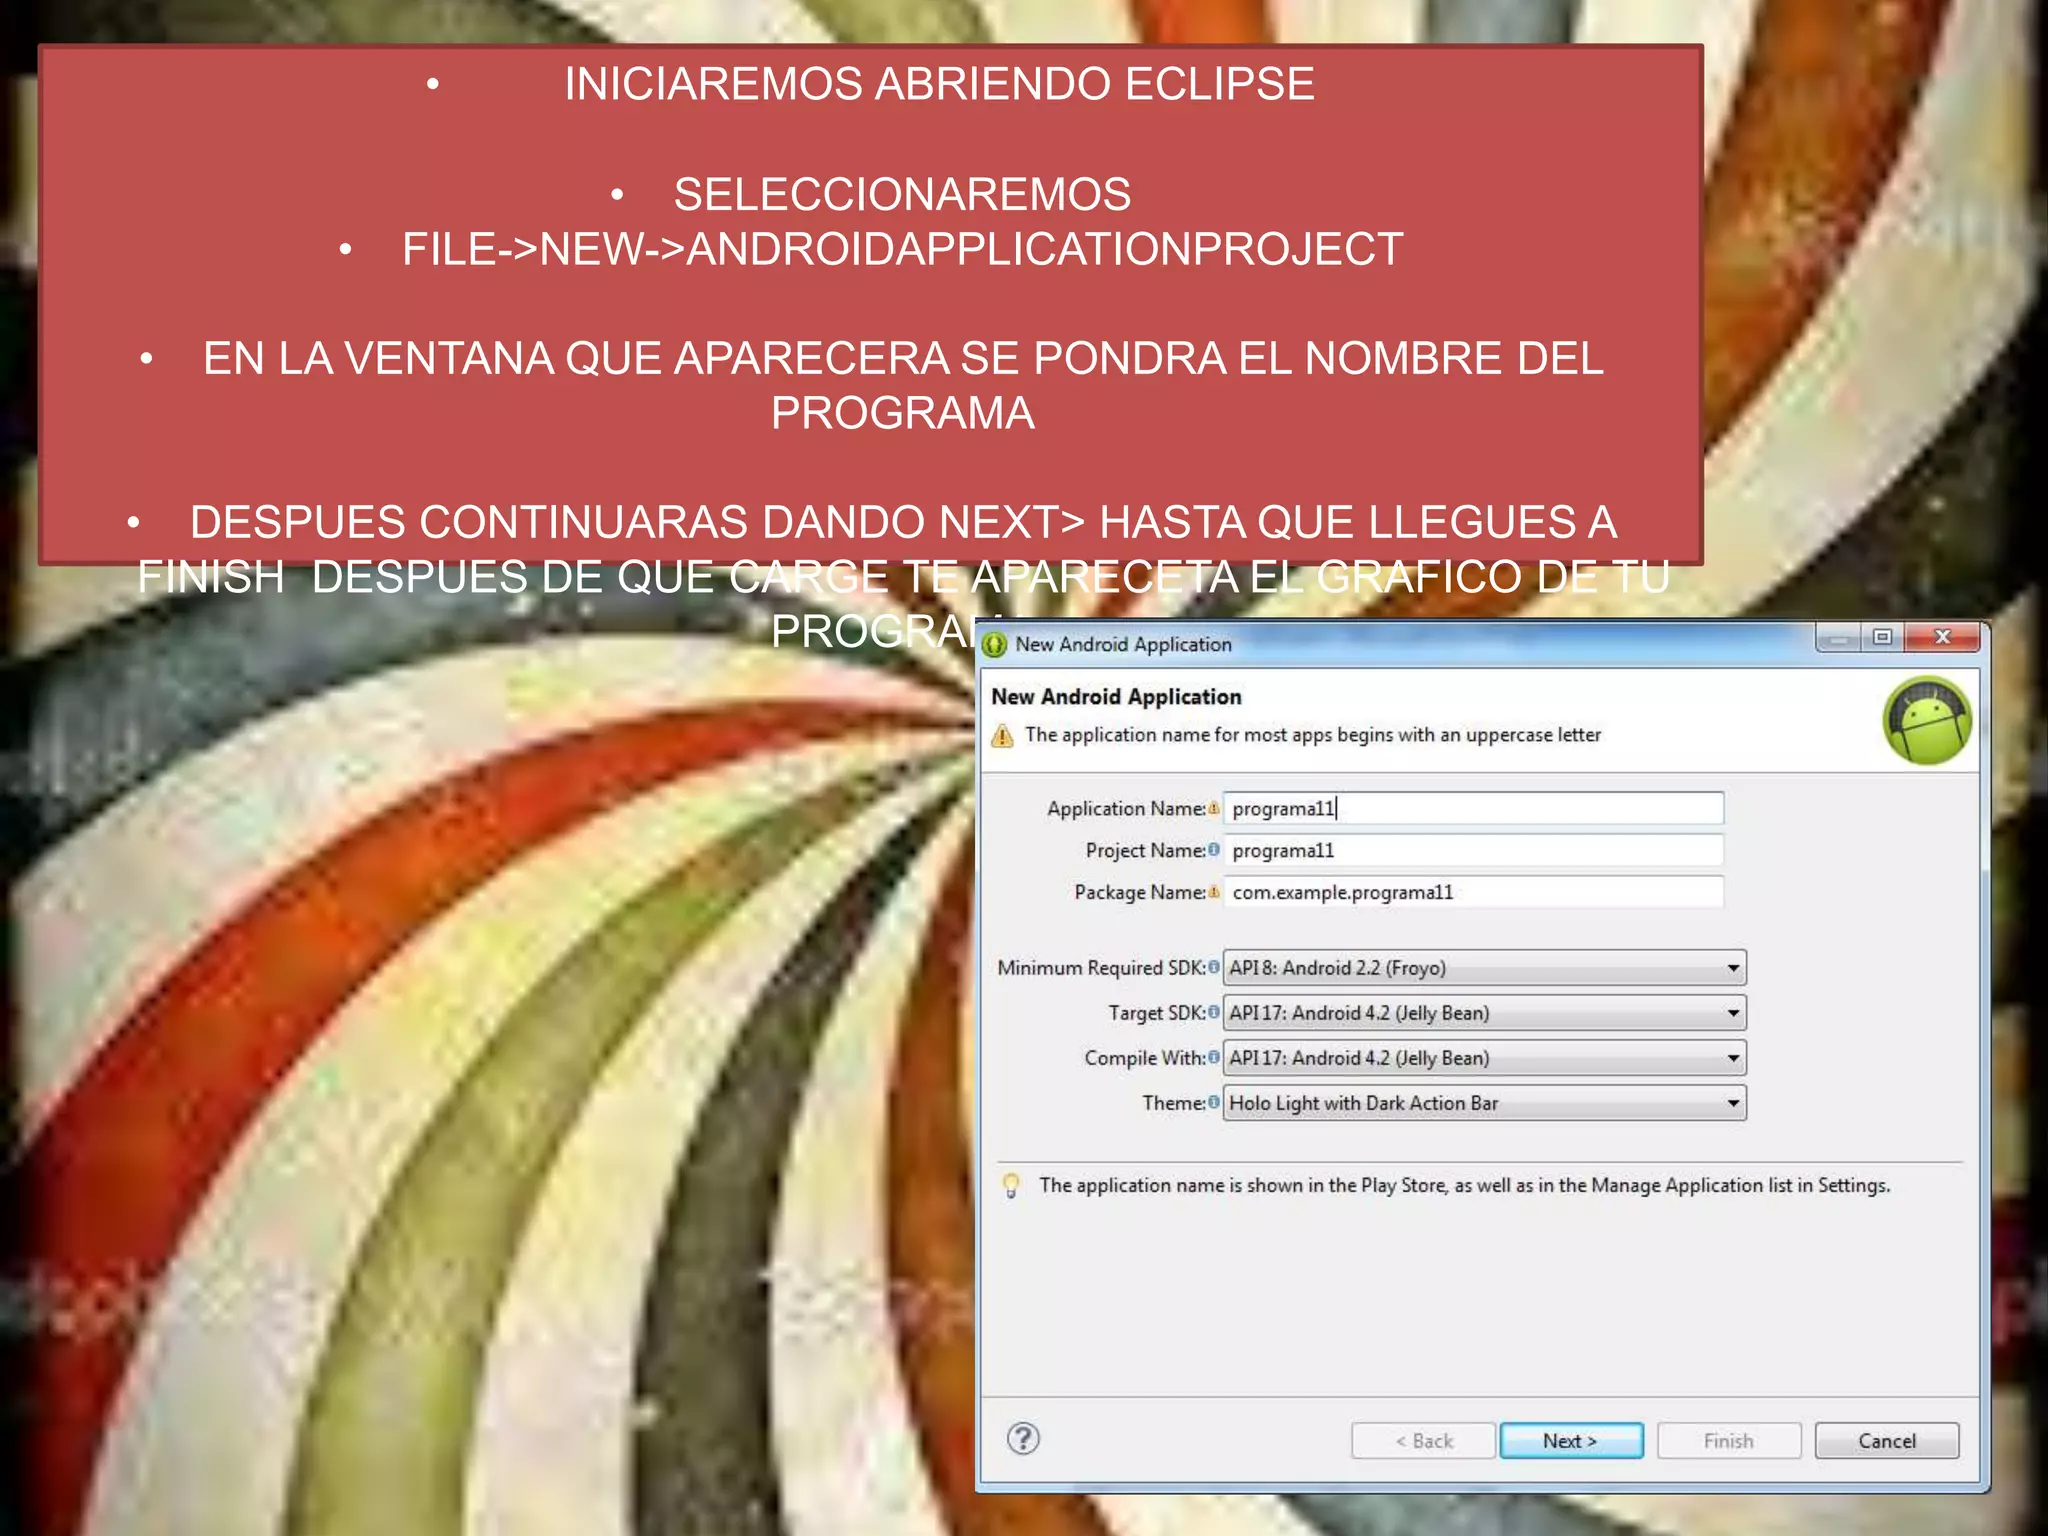Click the warning icon beside Application Name

(1213, 808)
